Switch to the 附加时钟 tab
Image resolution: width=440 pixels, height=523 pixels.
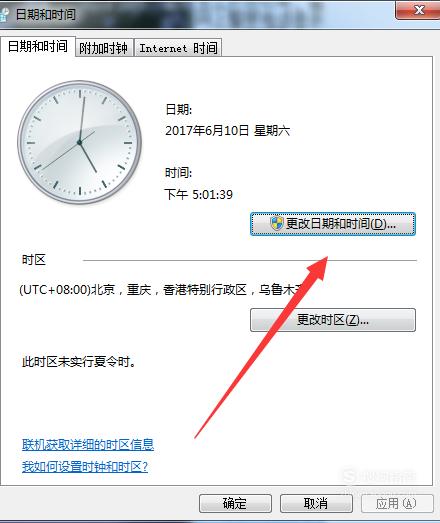click(104, 48)
